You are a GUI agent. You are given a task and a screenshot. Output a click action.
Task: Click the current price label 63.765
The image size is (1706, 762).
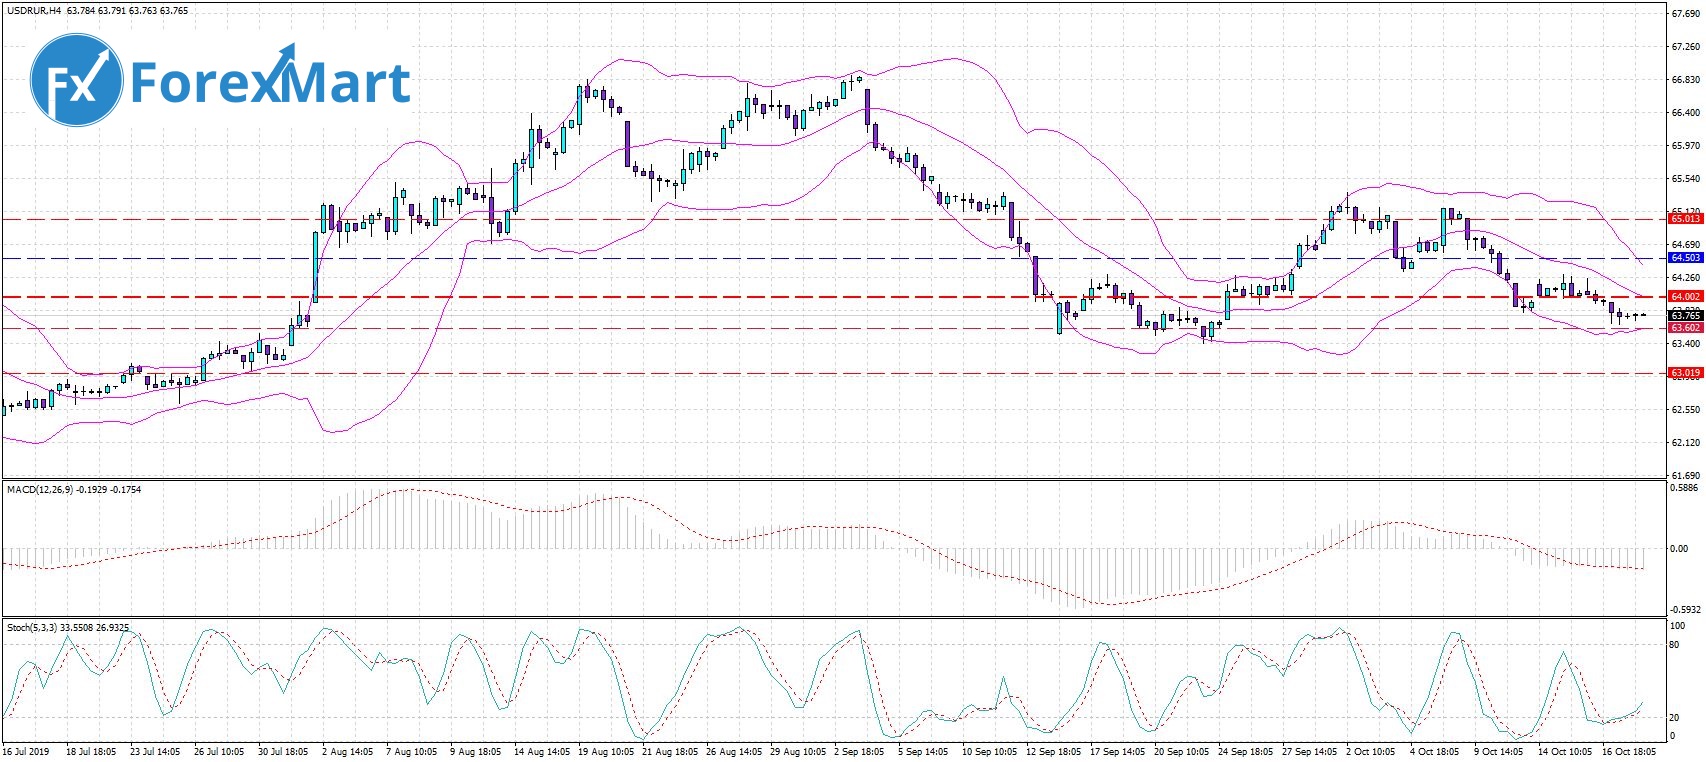(x=1685, y=316)
